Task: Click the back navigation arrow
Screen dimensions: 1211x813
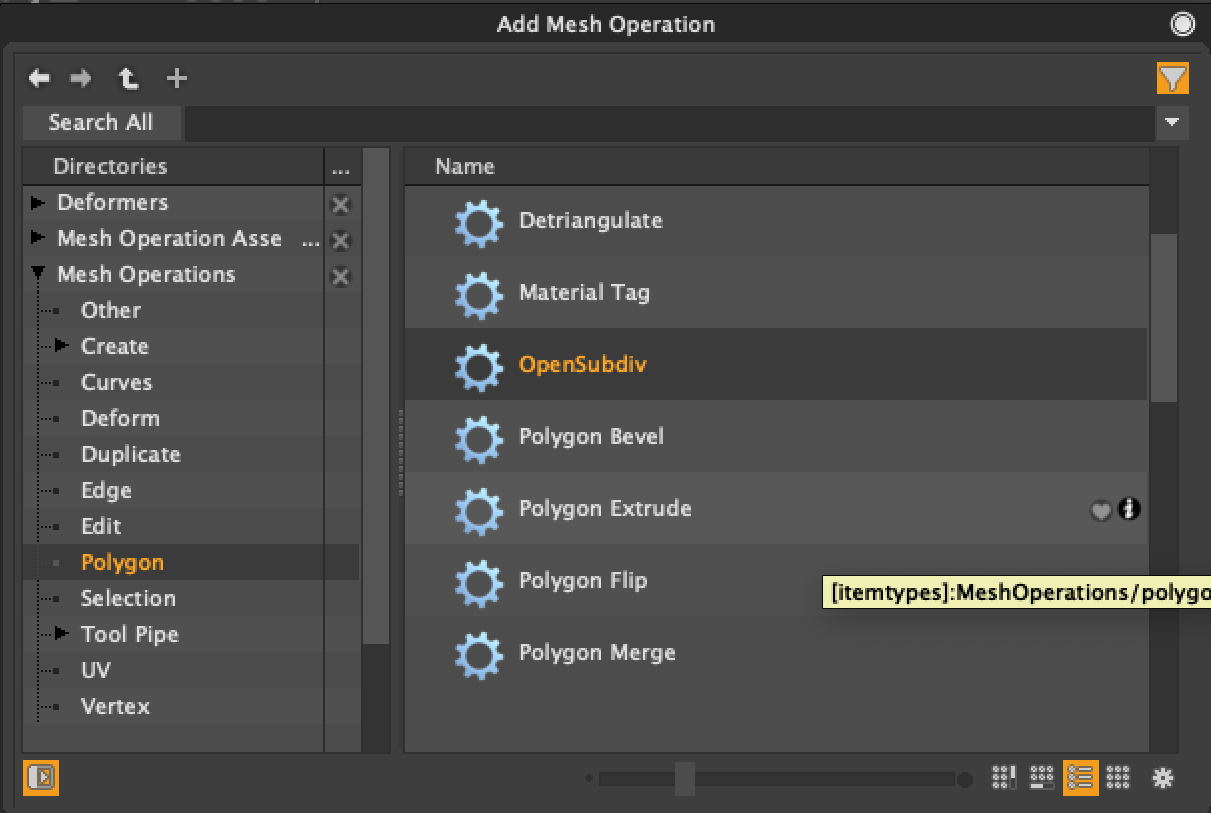Action: [x=39, y=78]
